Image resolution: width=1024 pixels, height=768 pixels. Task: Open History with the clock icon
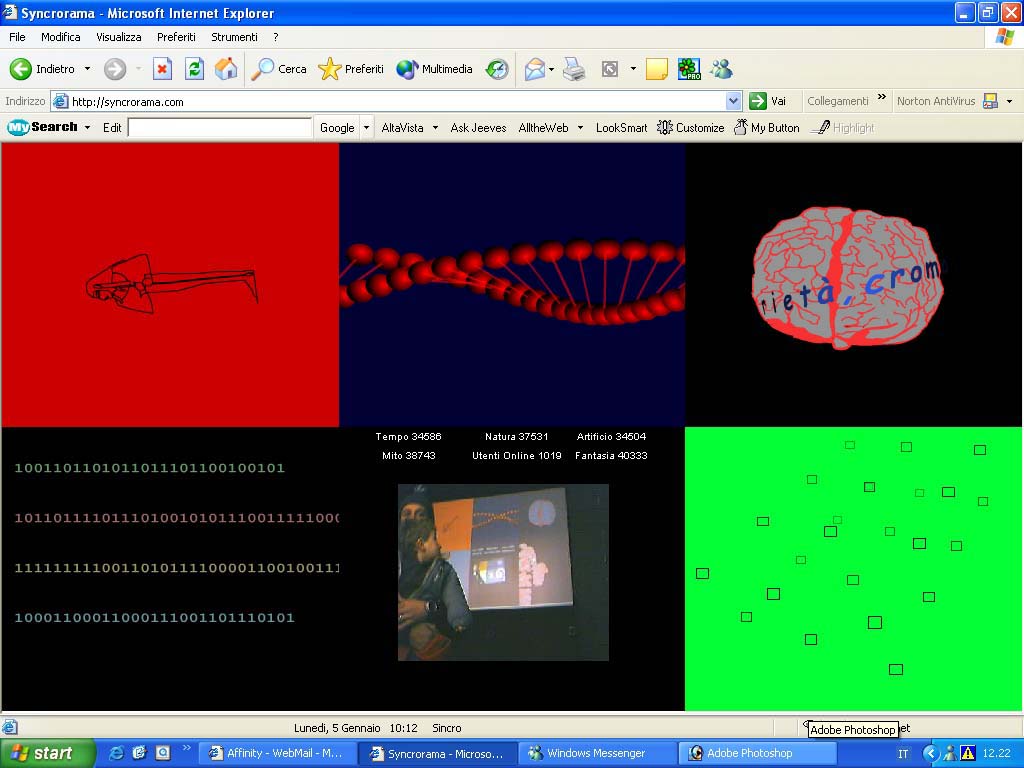tap(497, 69)
